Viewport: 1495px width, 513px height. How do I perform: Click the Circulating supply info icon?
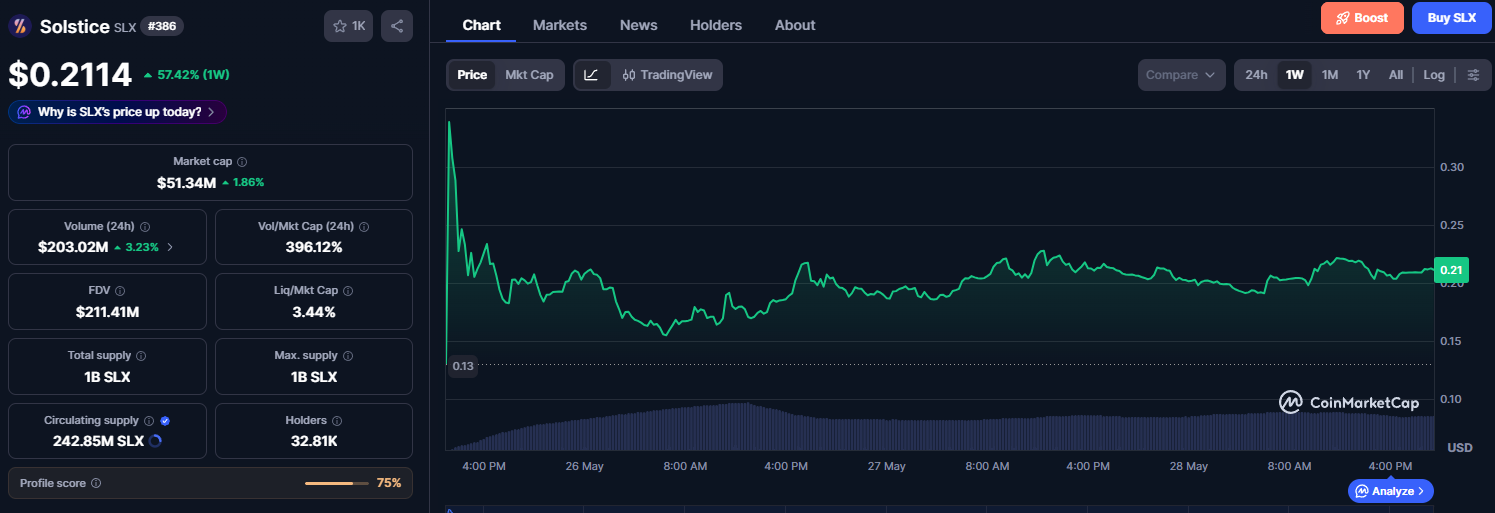coord(149,421)
